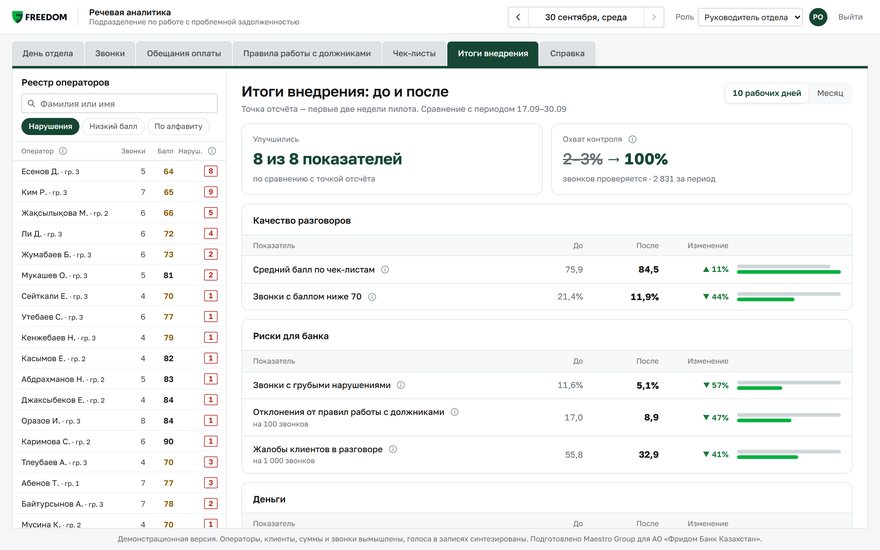Image resolution: width=880 pixels, height=550 pixels.
Task: Click info icon beside Охват контроля
Action: [x=632, y=139]
